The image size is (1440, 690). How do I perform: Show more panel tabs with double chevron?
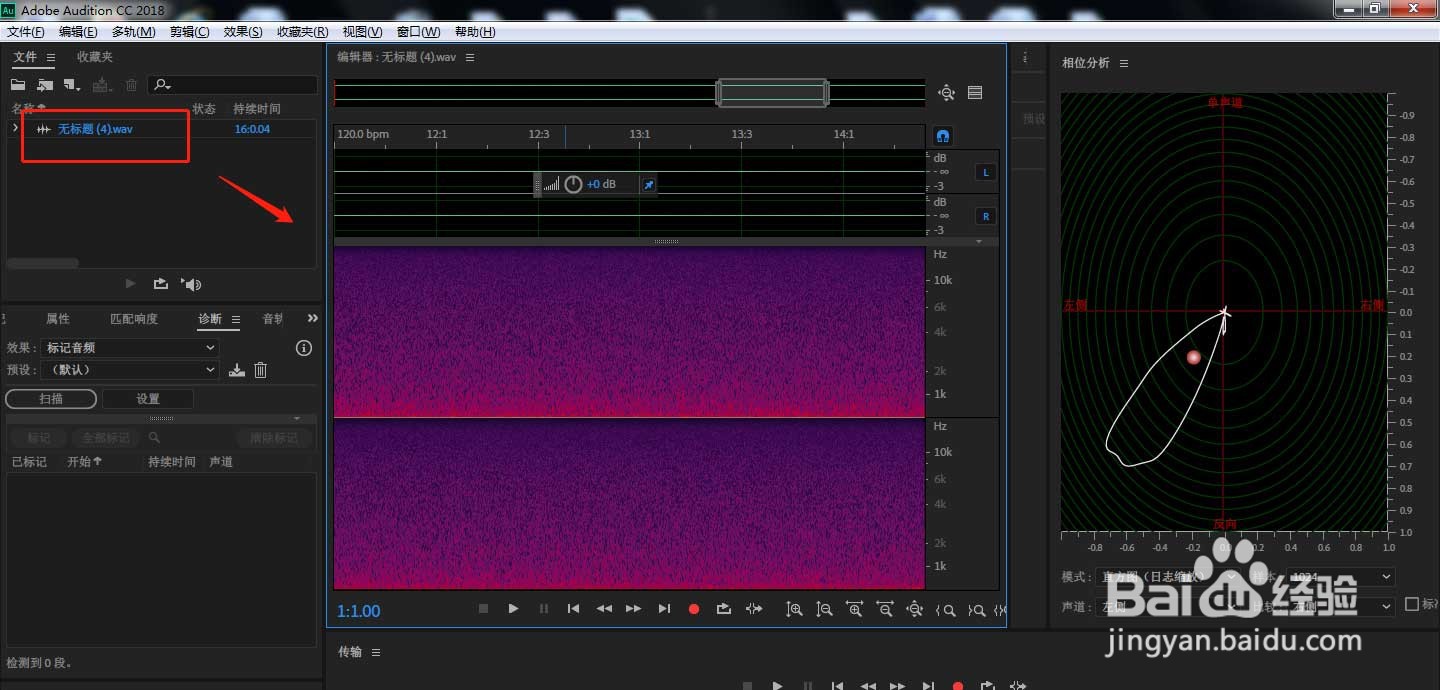tap(313, 318)
